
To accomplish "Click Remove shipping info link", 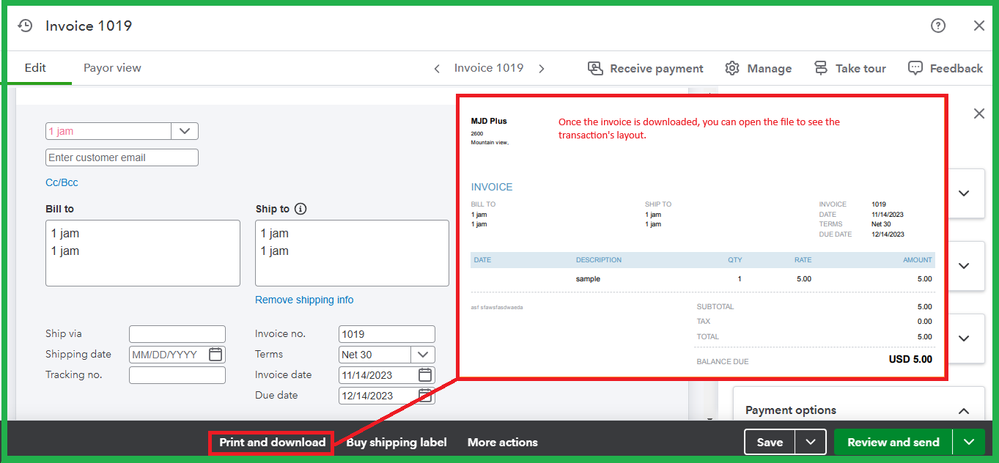I will click(304, 300).
